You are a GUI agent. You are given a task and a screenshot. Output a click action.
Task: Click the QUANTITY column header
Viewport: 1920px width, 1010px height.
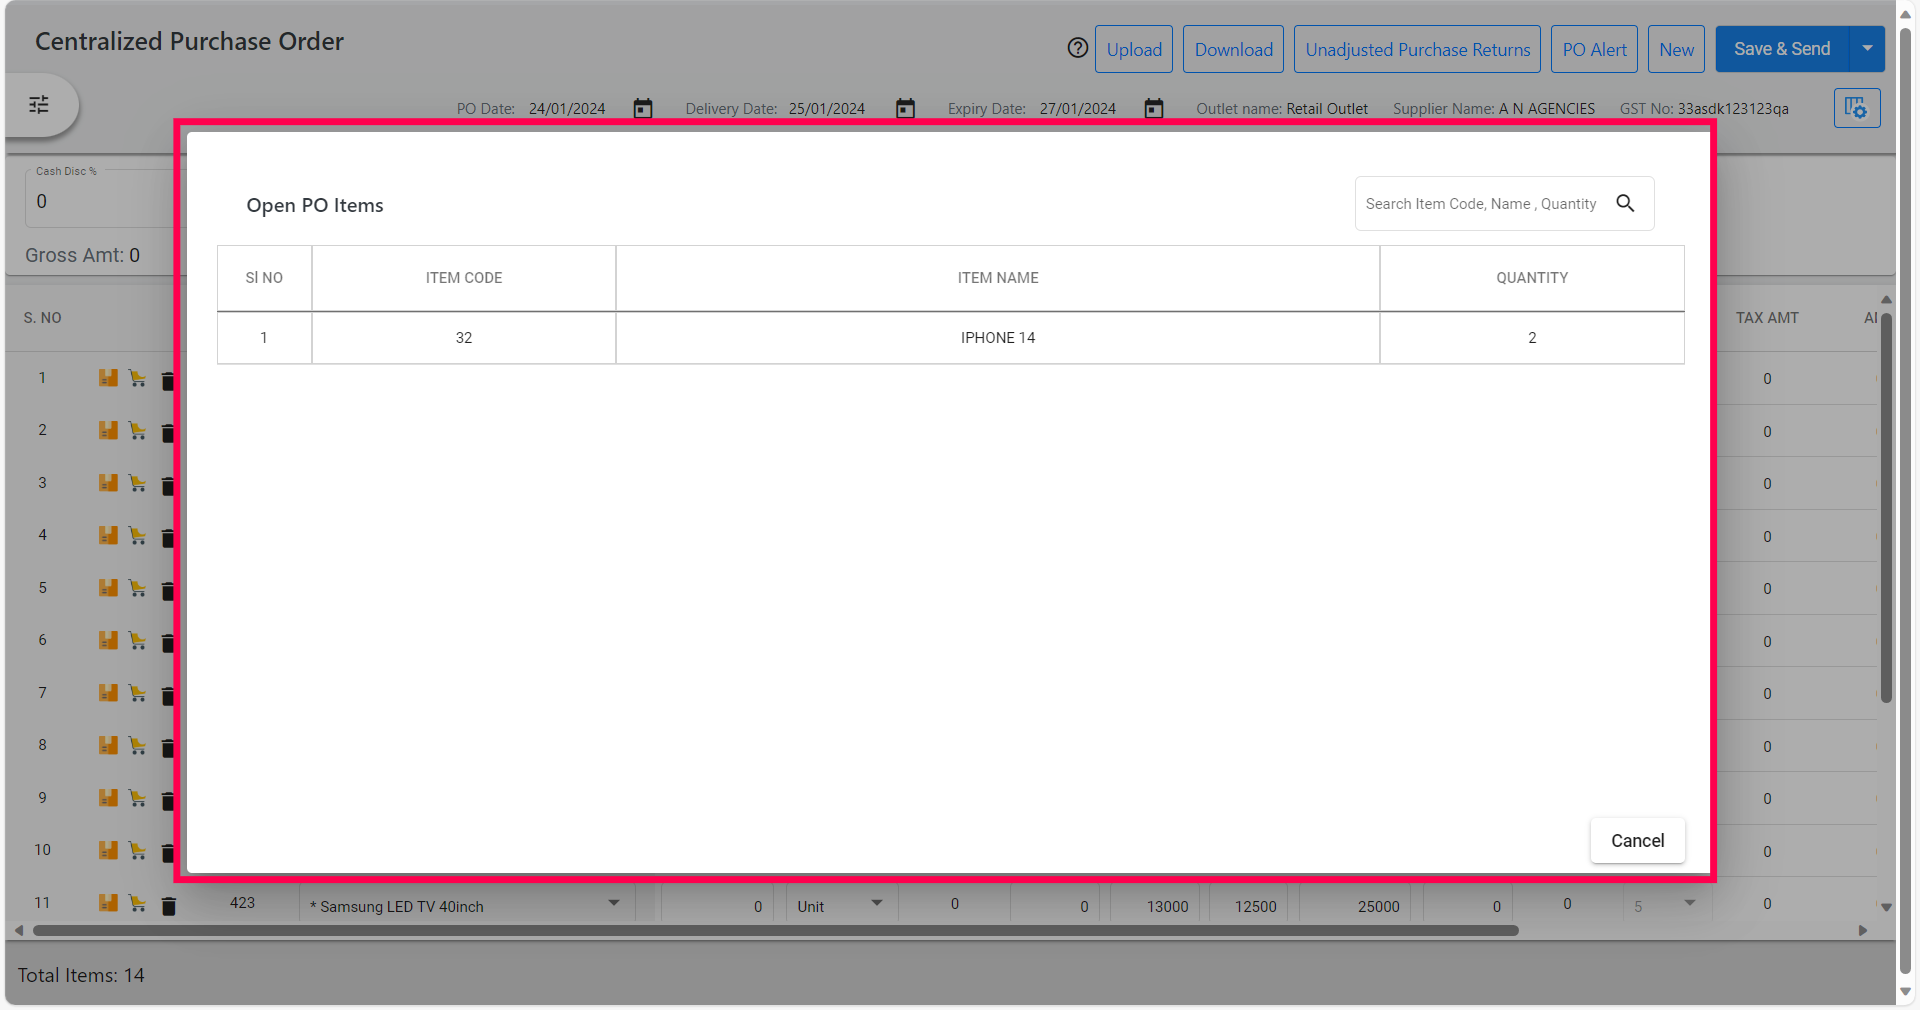coord(1532,278)
